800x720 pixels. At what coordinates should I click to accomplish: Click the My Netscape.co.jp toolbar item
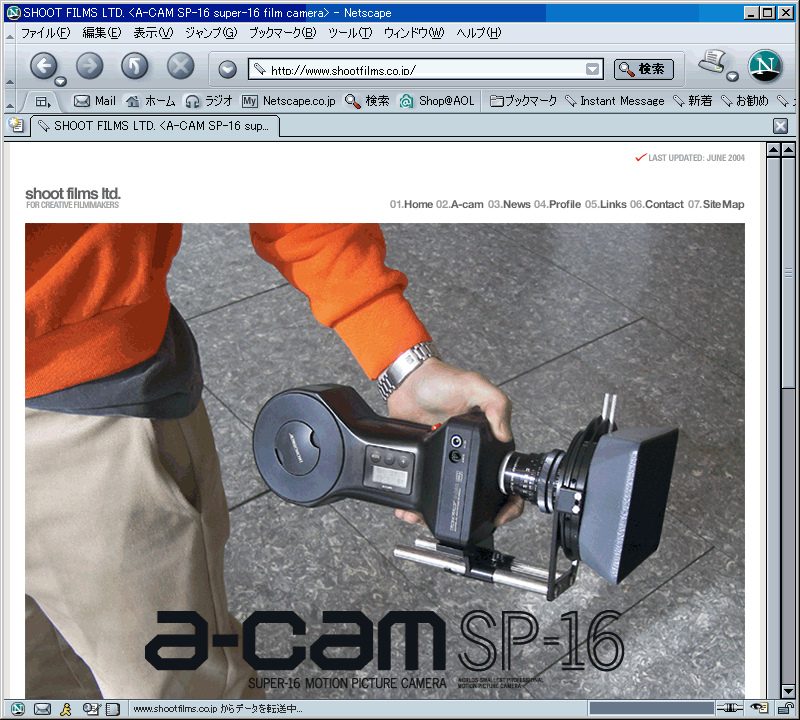click(x=289, y=101)
